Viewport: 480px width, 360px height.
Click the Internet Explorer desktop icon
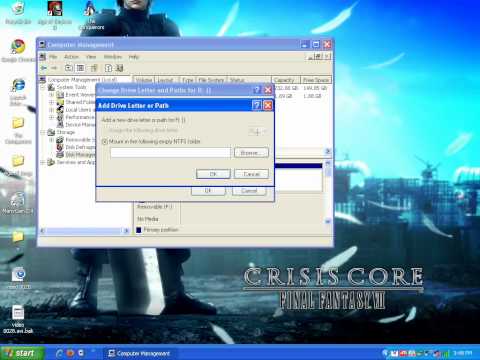coord(18,86)
